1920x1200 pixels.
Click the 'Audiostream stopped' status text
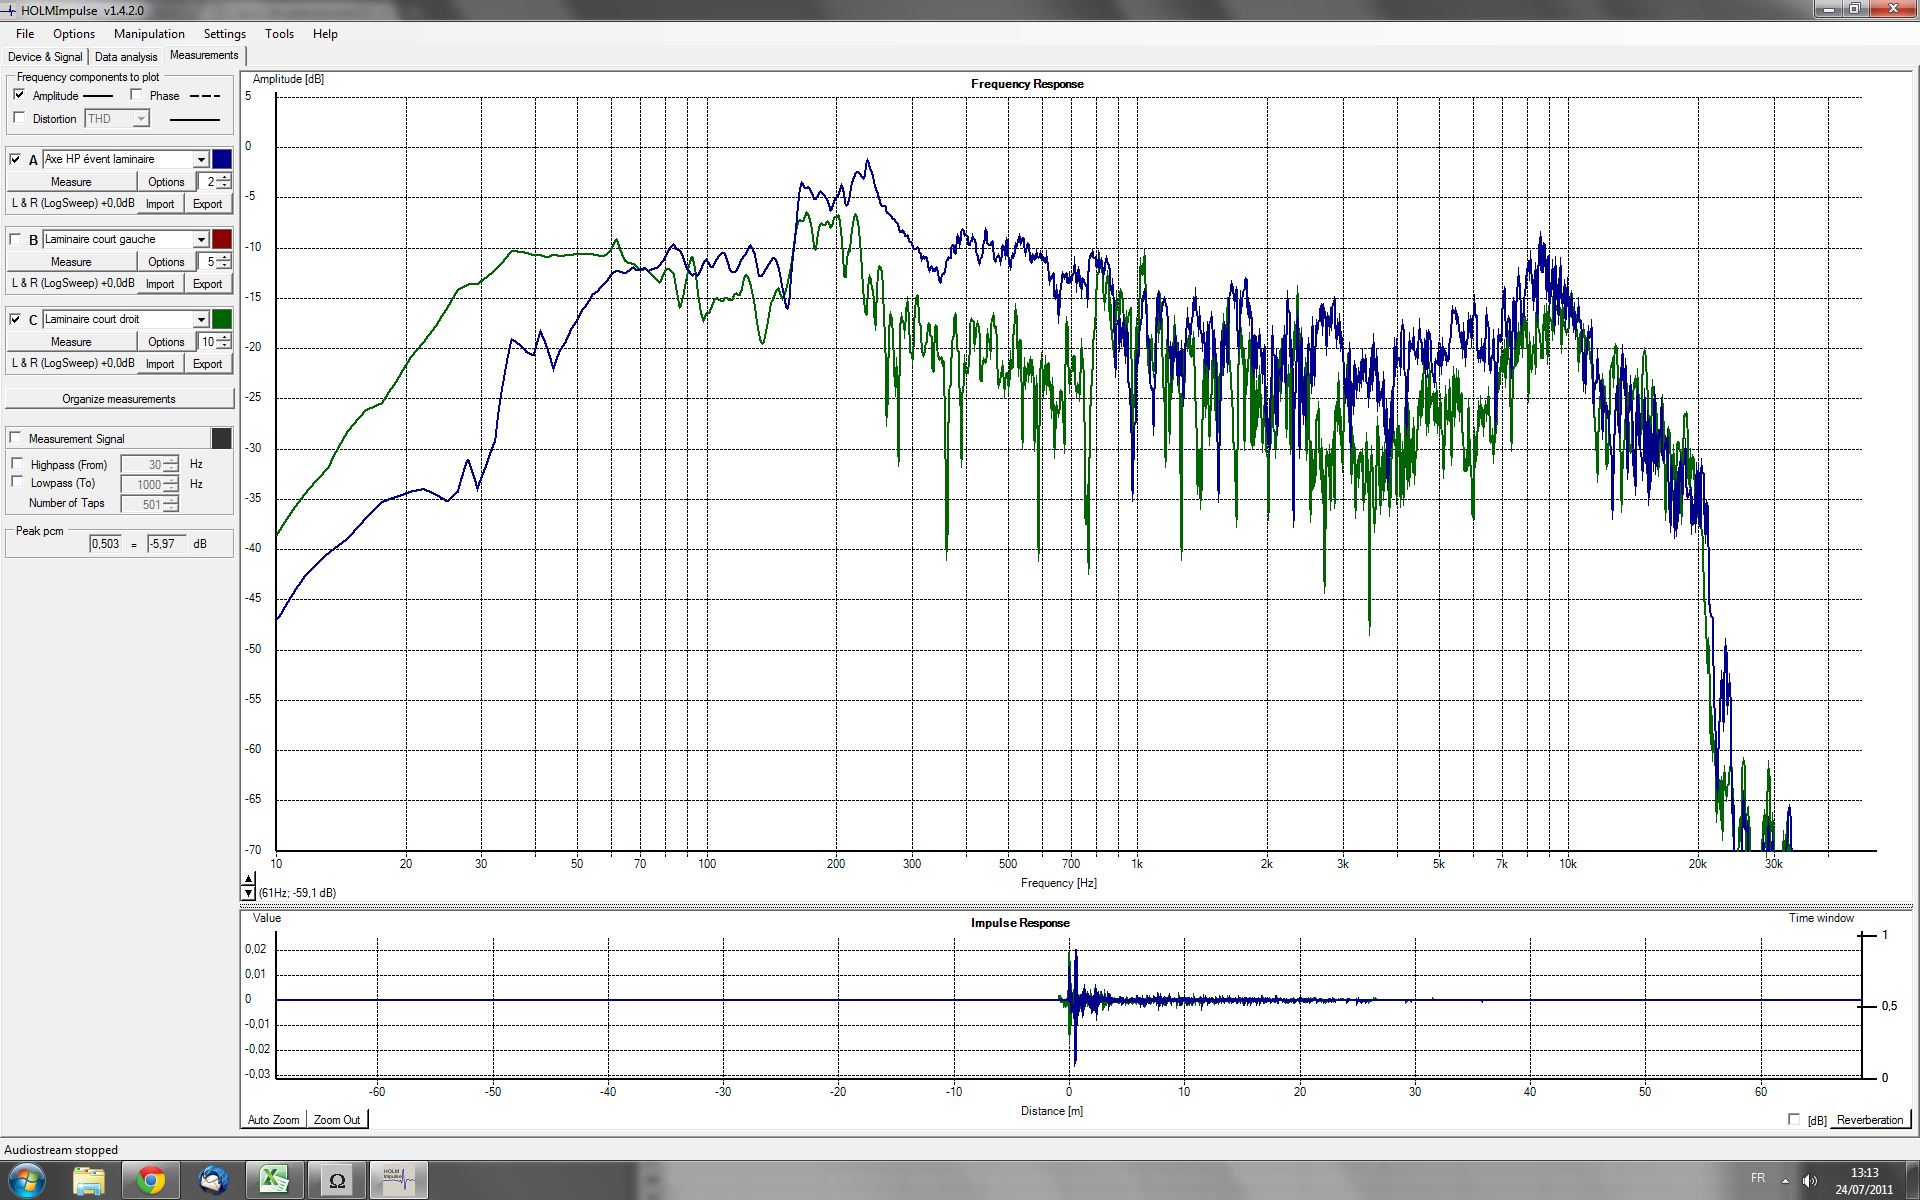click(61, 1150)
